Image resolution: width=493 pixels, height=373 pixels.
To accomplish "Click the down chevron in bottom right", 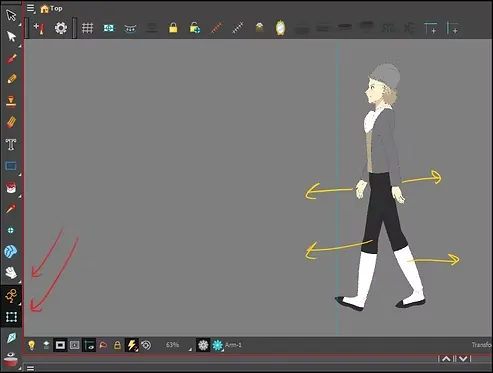I will click(x=463, y=359).
